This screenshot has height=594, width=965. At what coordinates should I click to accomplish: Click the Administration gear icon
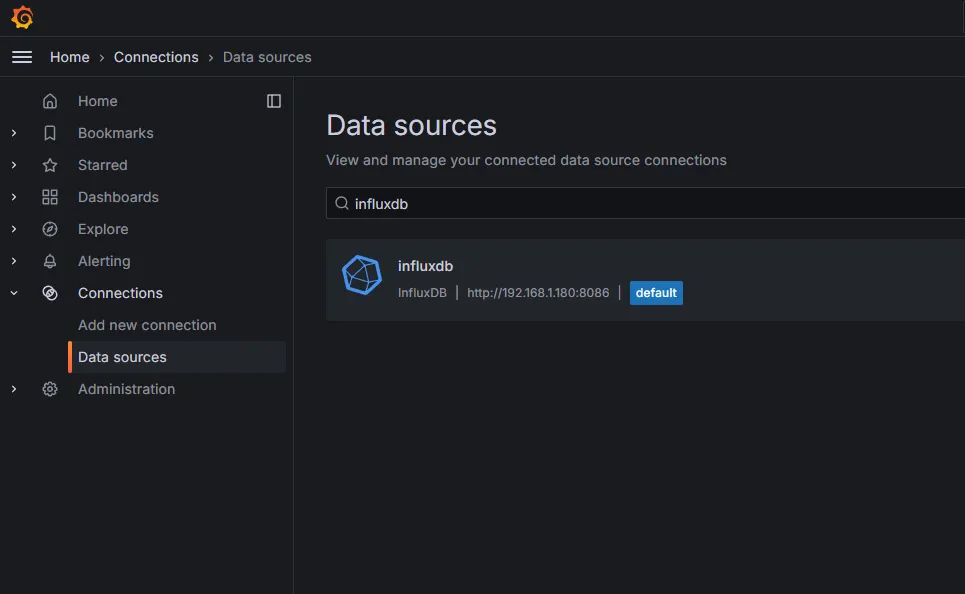click(x=50, y=389)
